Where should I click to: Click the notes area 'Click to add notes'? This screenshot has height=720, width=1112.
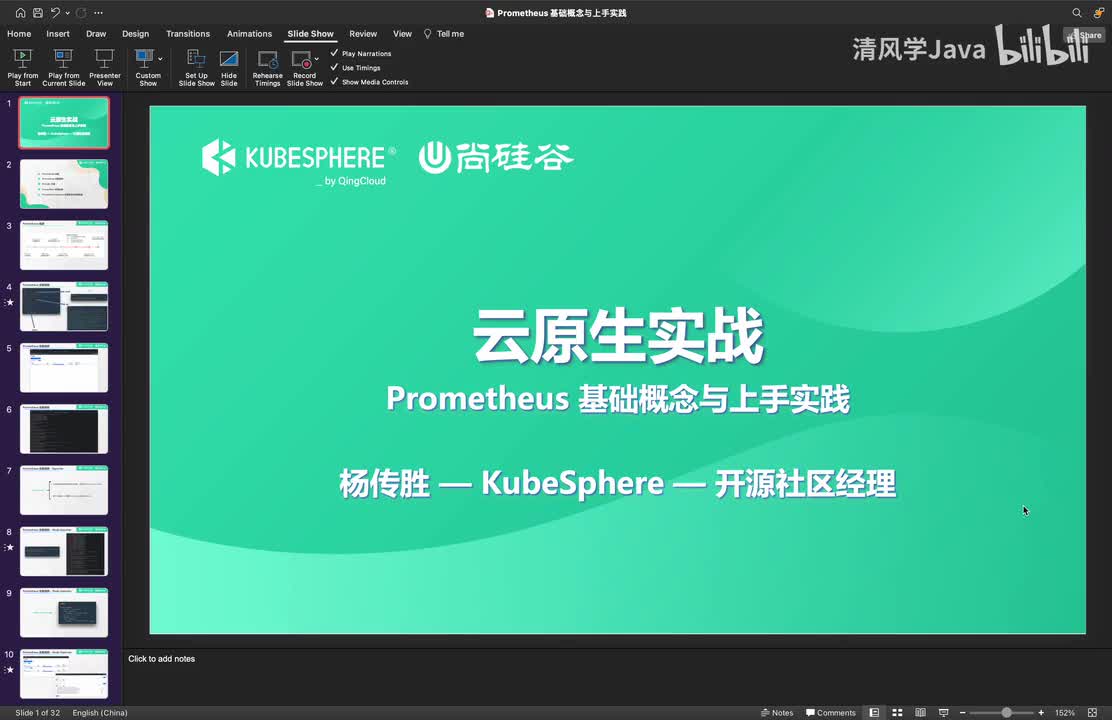[161, 659]
